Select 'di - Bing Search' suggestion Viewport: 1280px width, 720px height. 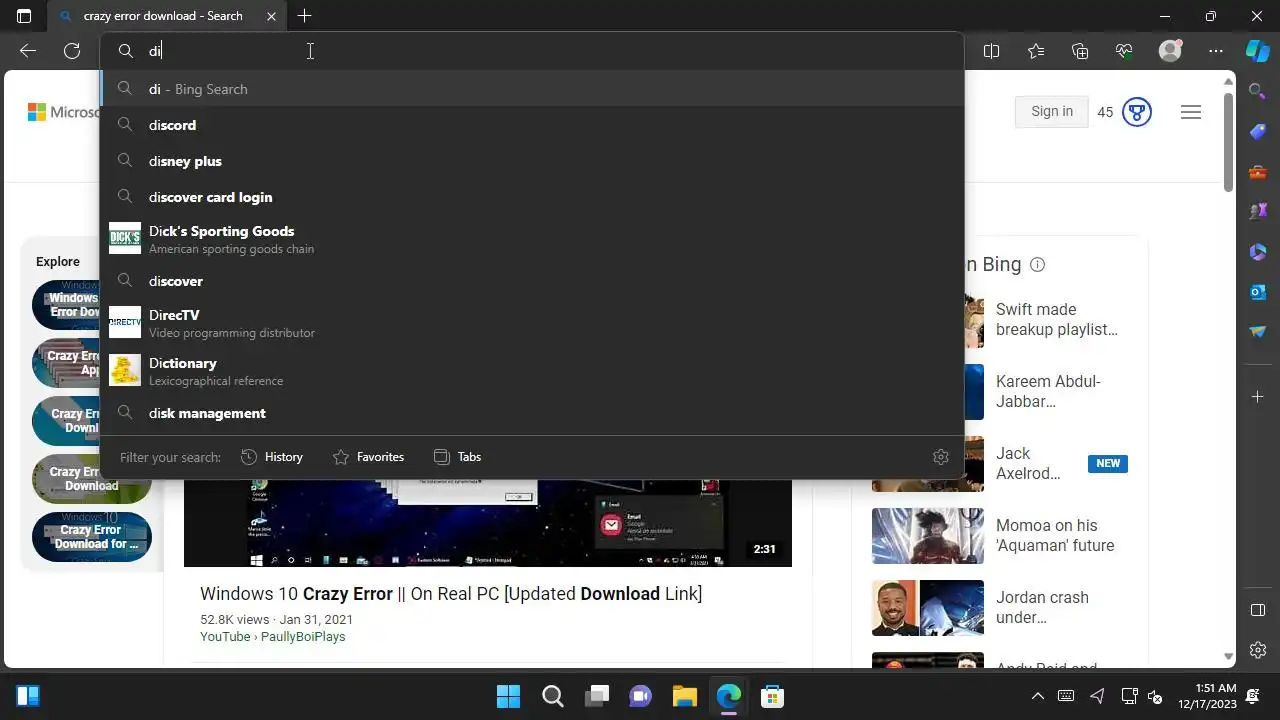(x=532, y=89)
